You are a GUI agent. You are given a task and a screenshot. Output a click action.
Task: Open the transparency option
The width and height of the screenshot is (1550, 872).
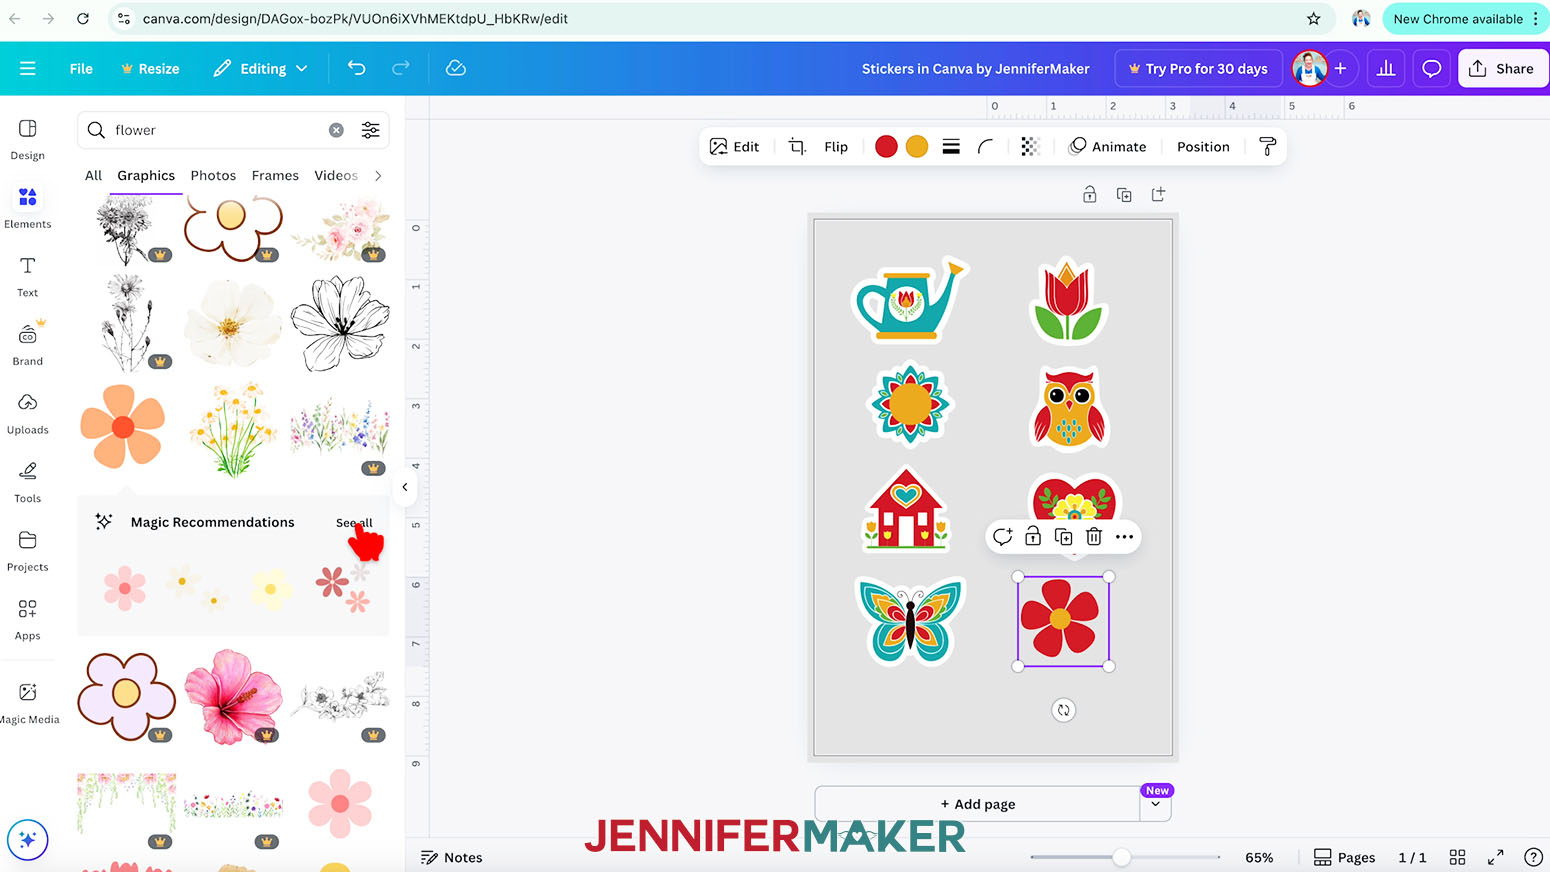(x=1030, y=147)
